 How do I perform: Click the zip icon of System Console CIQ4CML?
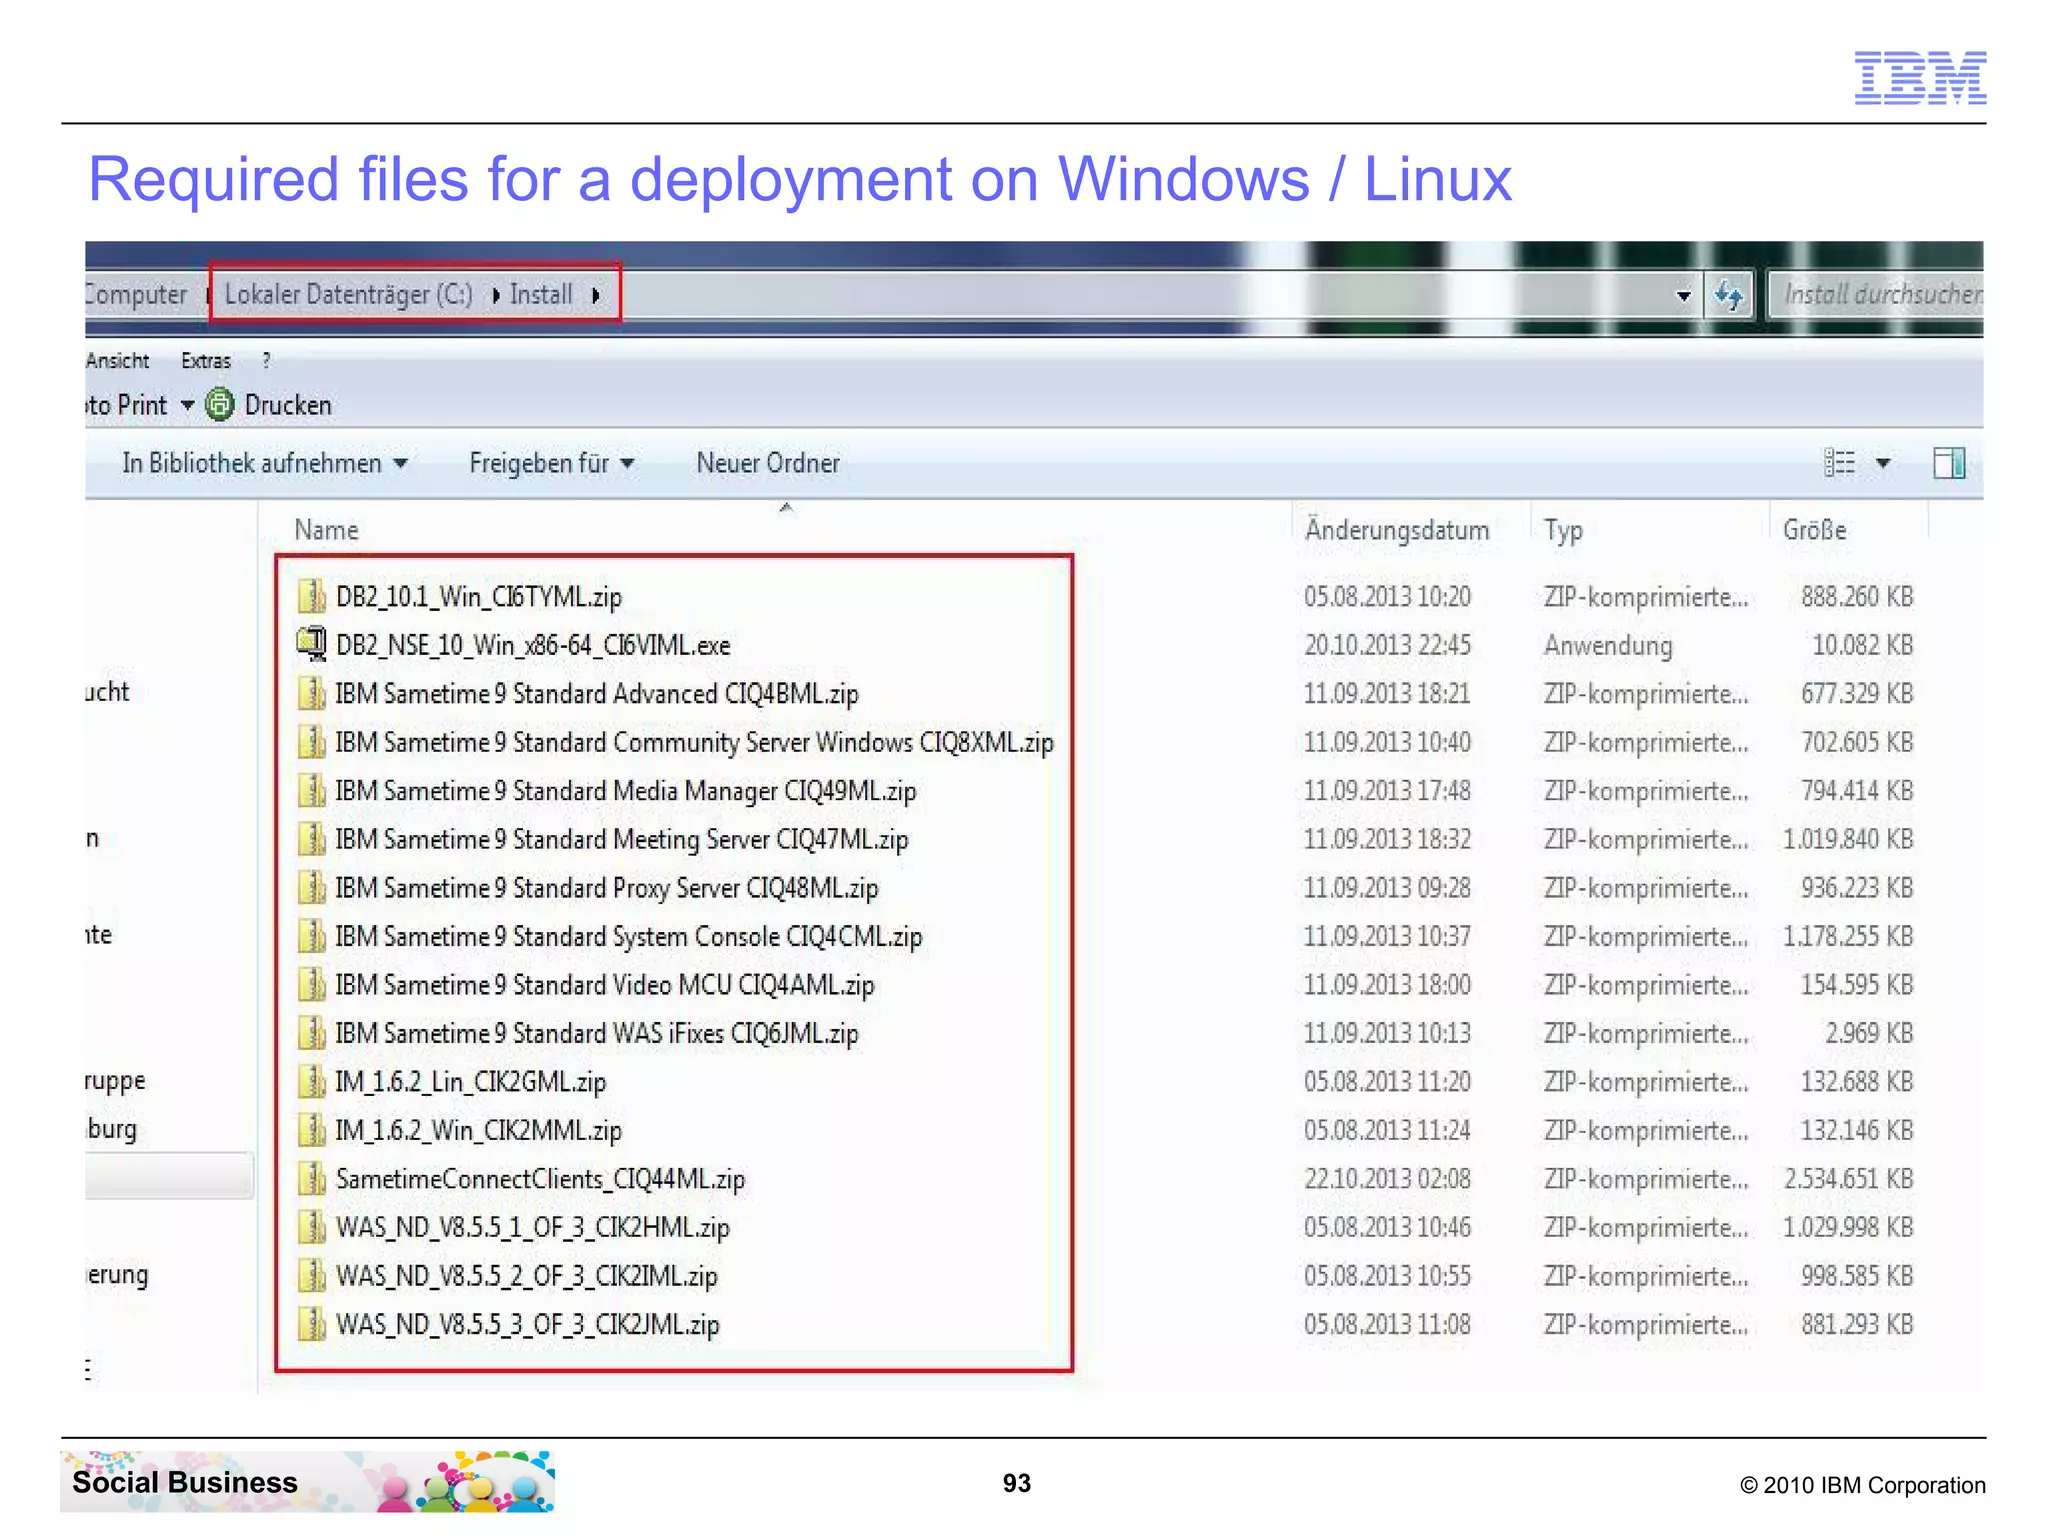(x=312, y=936)
